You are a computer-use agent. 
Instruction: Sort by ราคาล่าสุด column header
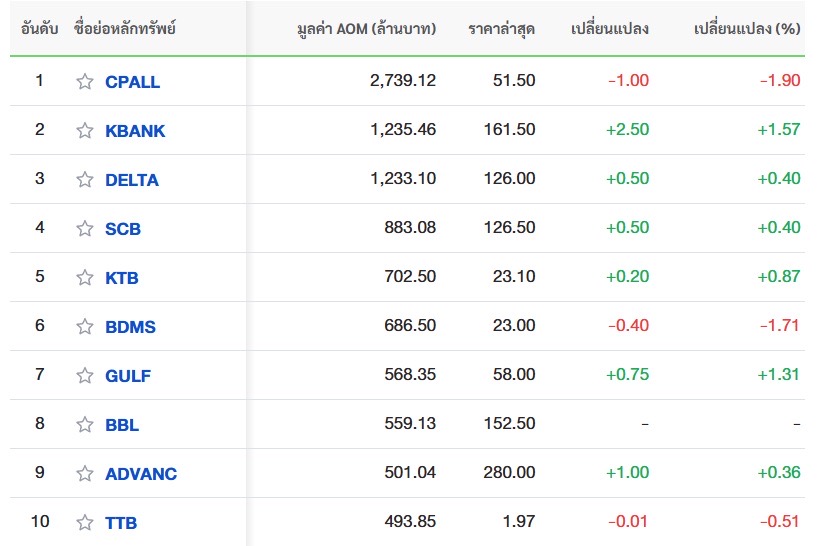click(501, 28)
